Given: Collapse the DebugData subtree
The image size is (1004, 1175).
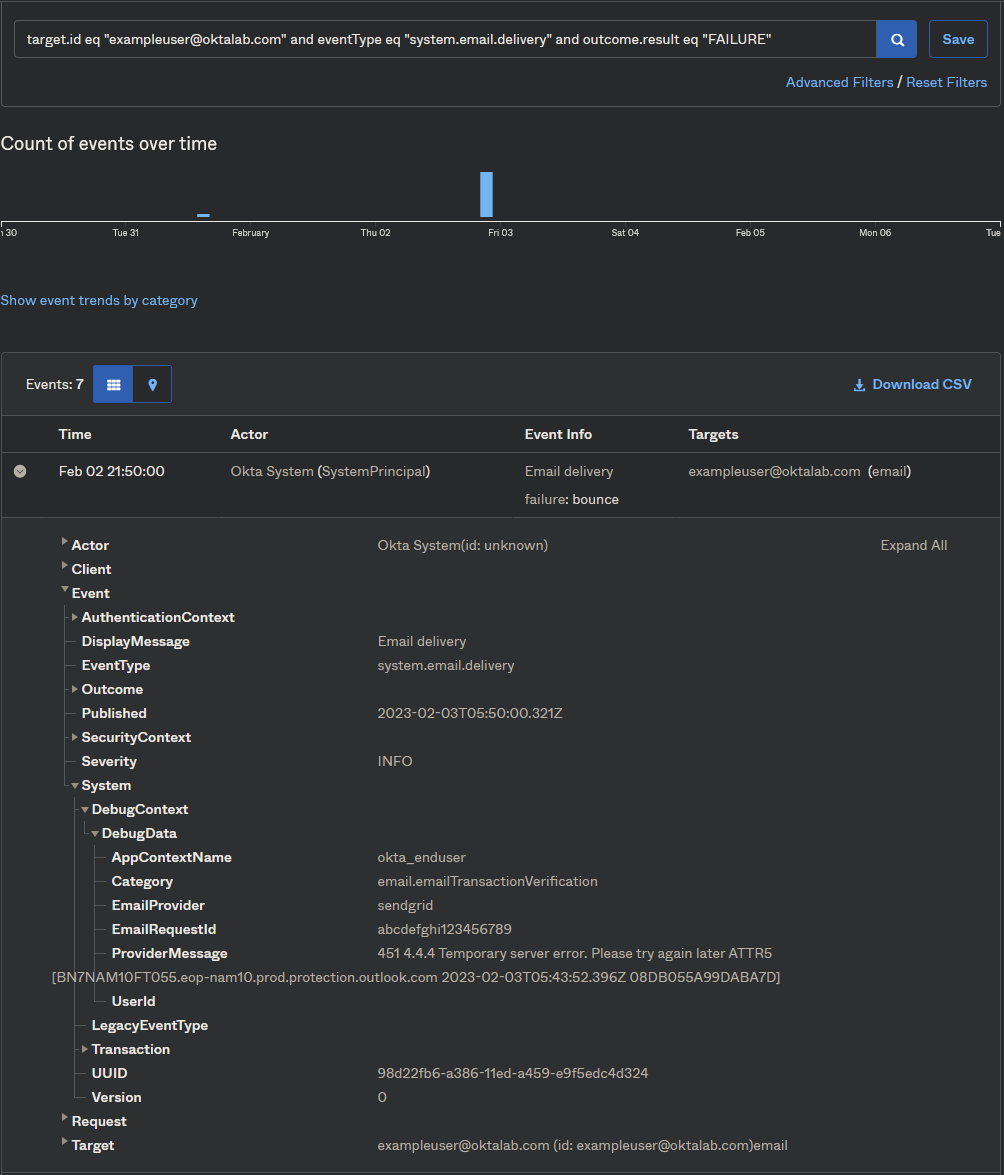Looking at the screenshot, I should [x=94, y=833].
